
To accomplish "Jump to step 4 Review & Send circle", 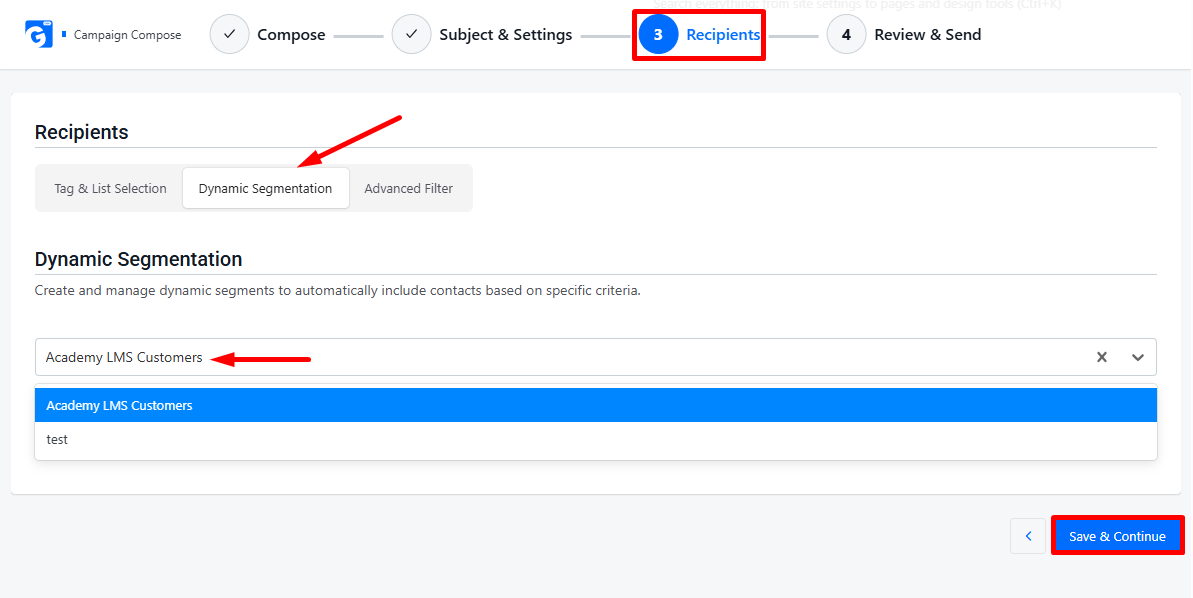I will (846, 34).
